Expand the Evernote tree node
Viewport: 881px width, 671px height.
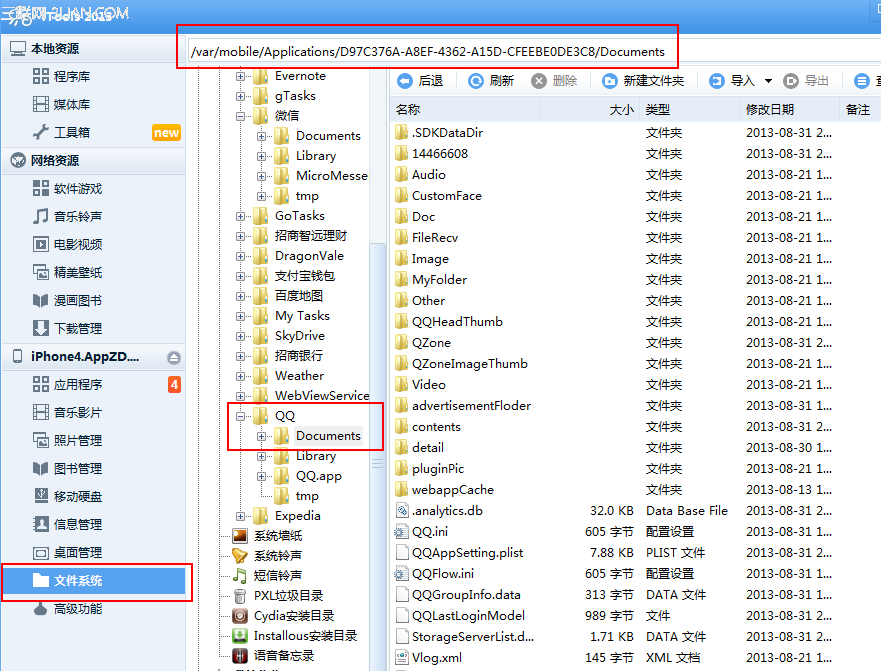point(240,76)
